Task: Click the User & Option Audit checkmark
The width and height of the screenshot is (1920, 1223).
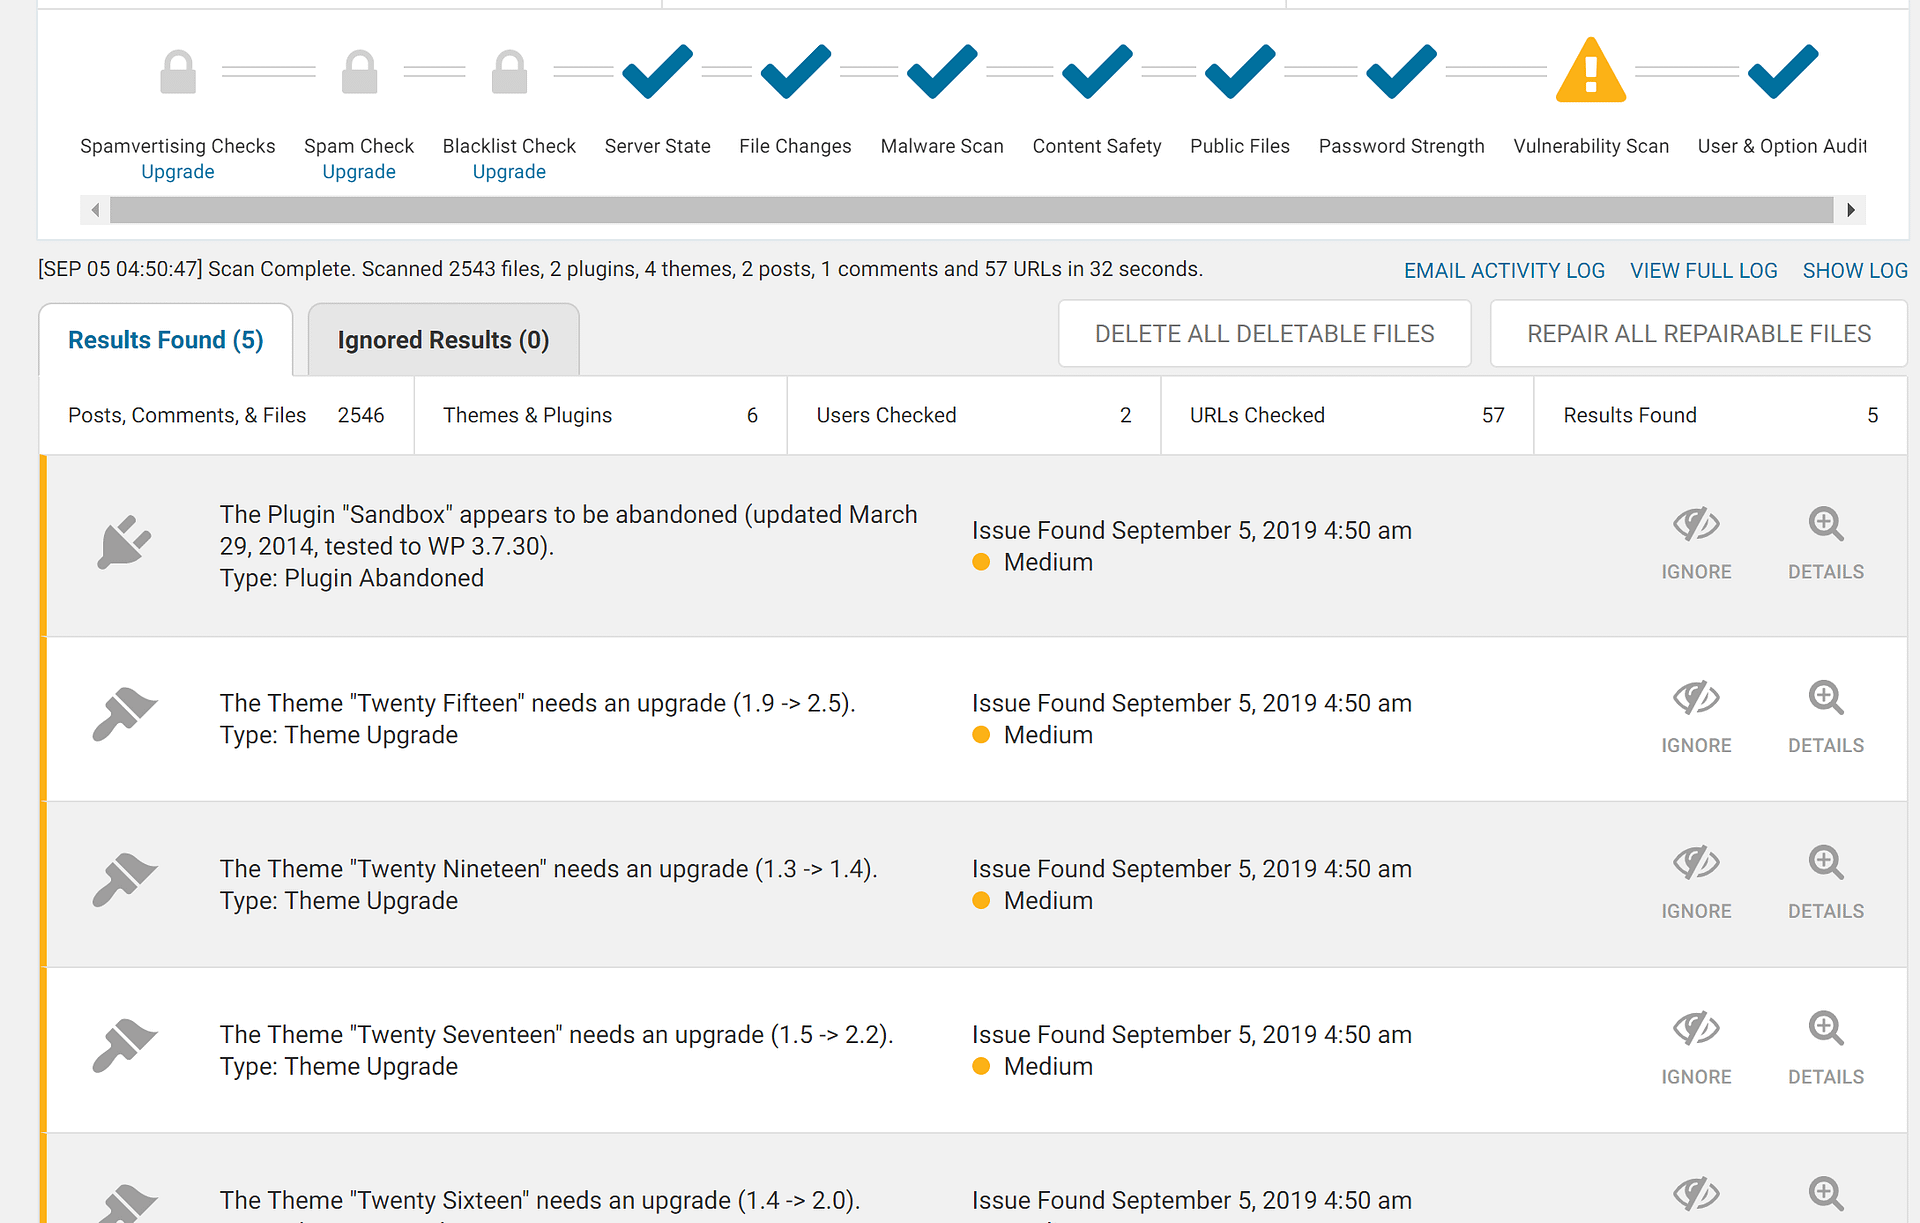Action: (x=1782, y=72)
